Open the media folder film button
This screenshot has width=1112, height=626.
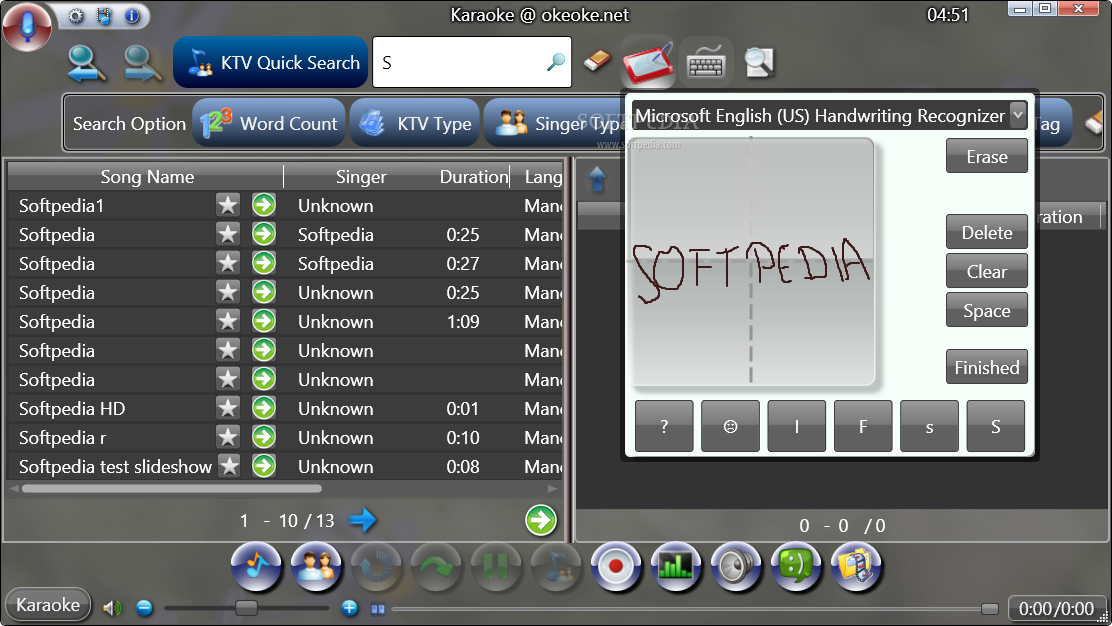tap(857, 567)
